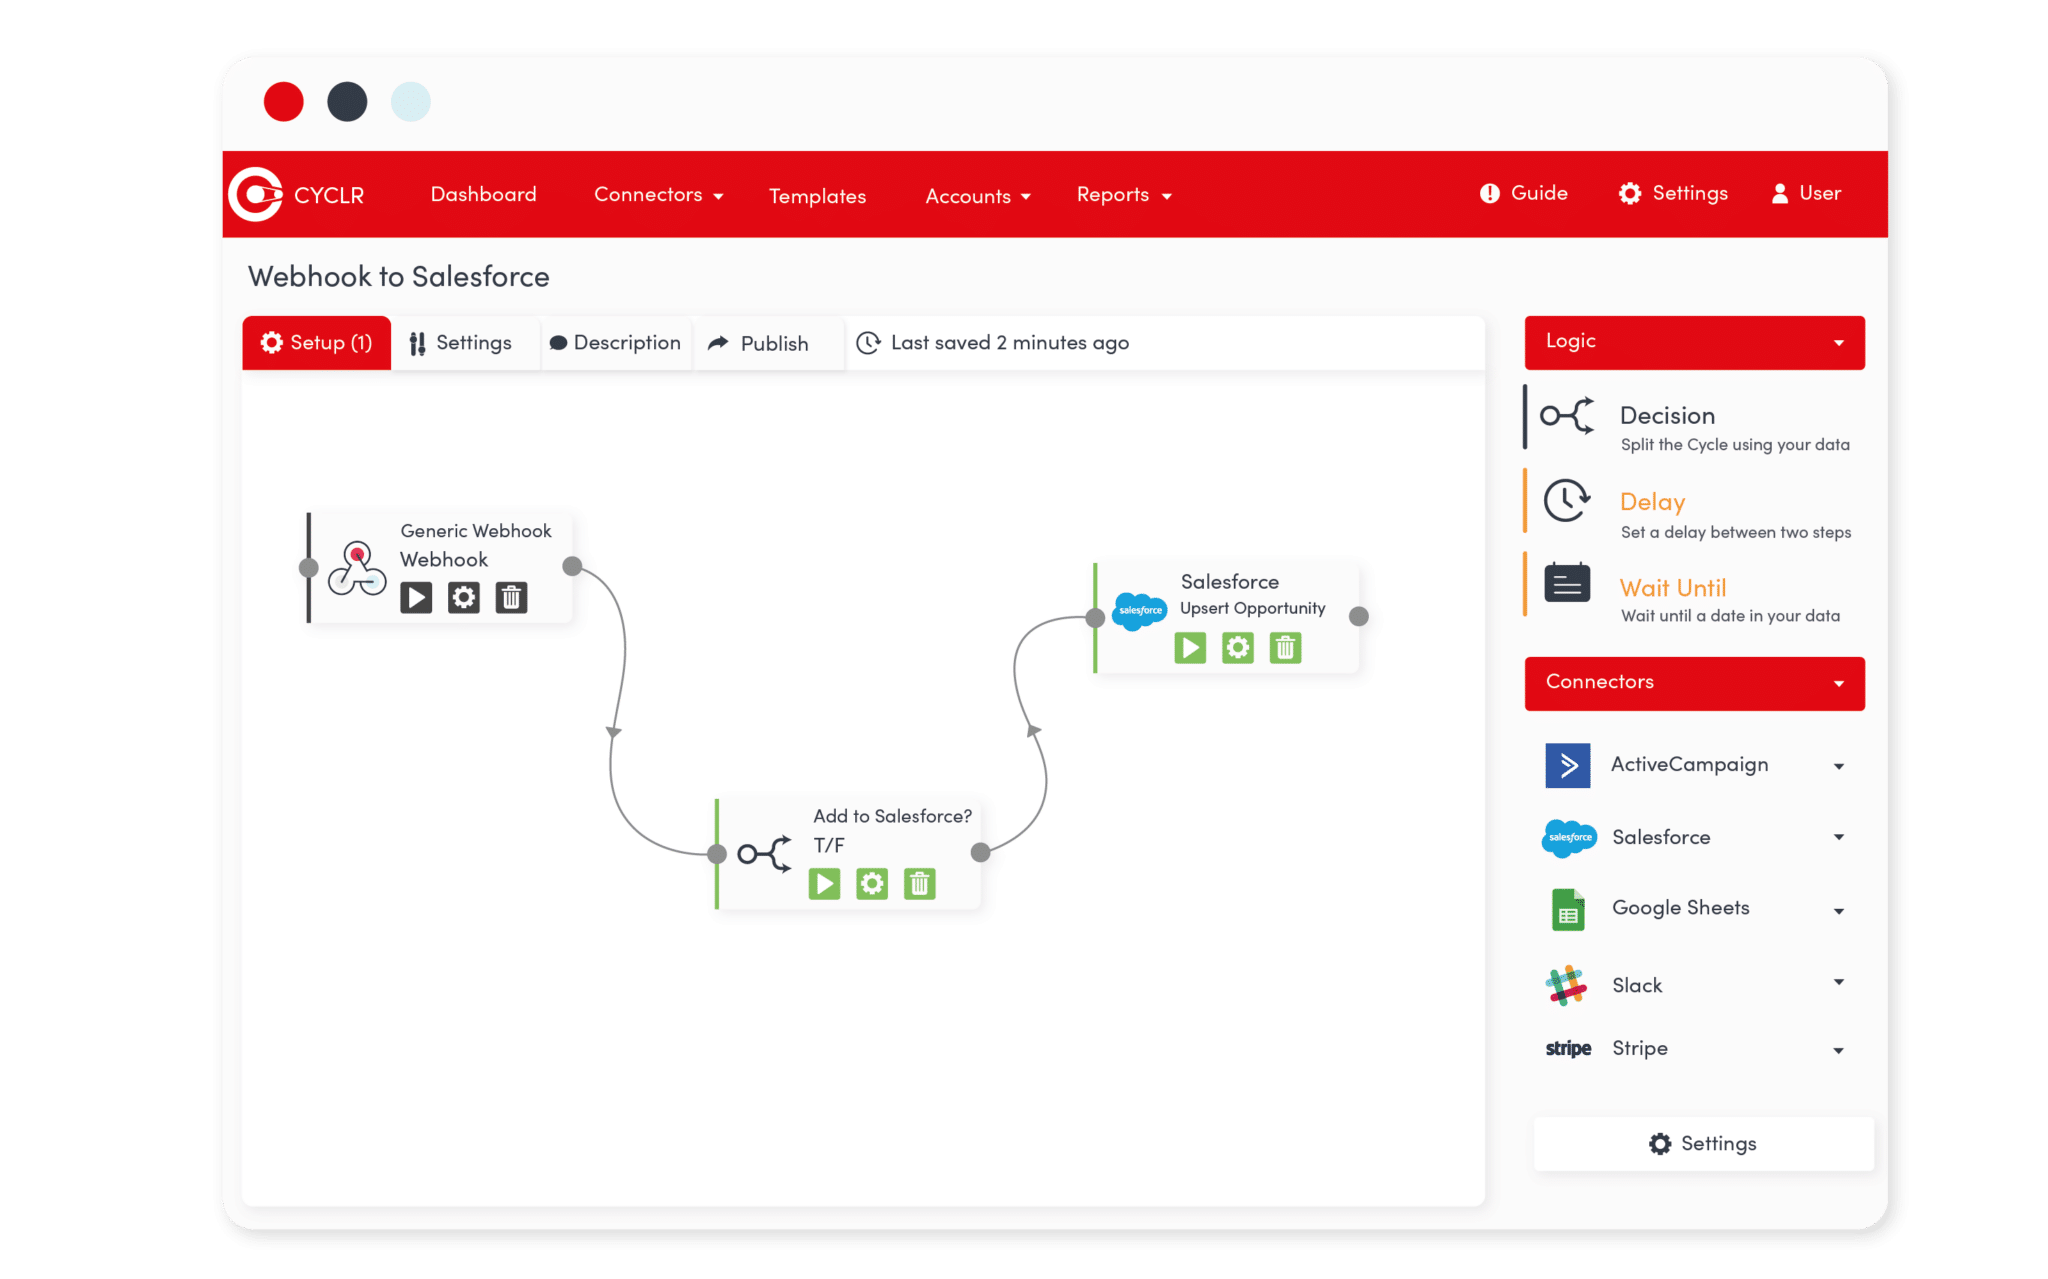Screen dimensions: 2048x1279
Task: Delete the Salesforce Upsert Opportunity step
Action: (1286, 648)
